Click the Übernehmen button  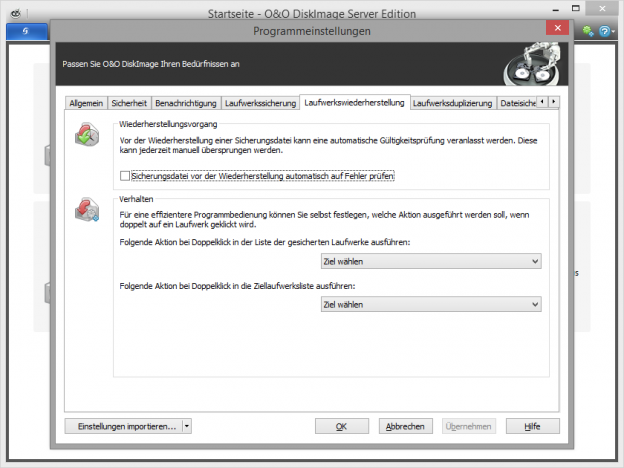469,426
